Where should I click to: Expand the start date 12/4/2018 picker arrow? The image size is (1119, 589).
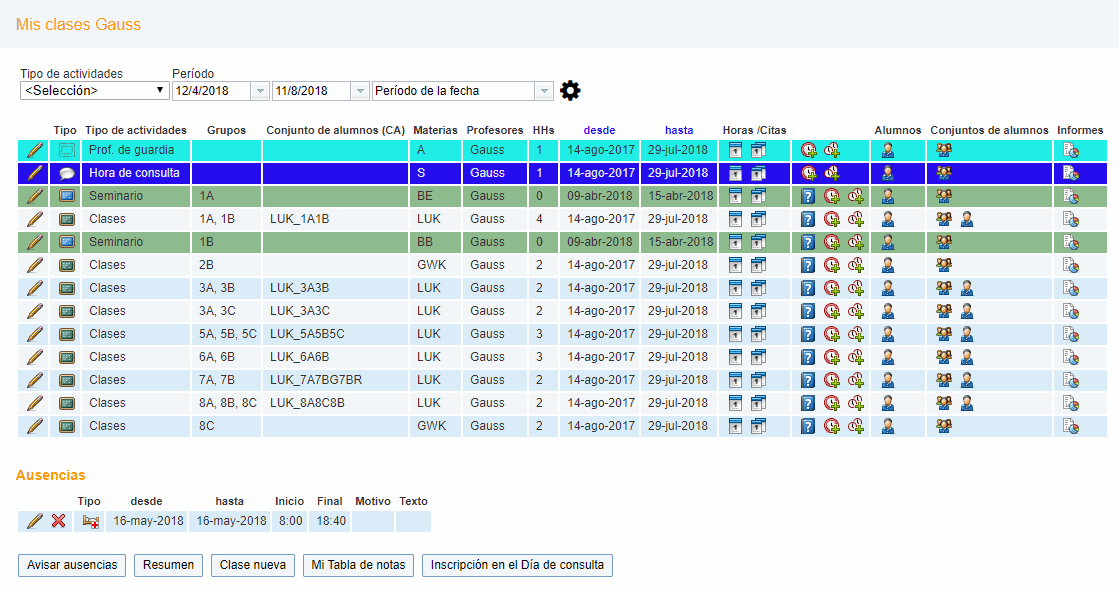pyautogui.click(x=260, y=91)
